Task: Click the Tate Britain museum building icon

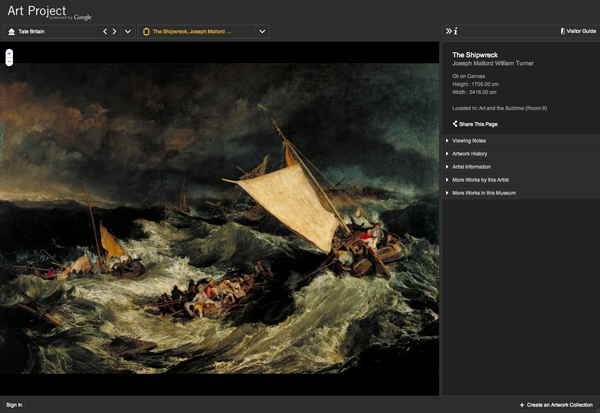Action: click(x=11, y=32)
